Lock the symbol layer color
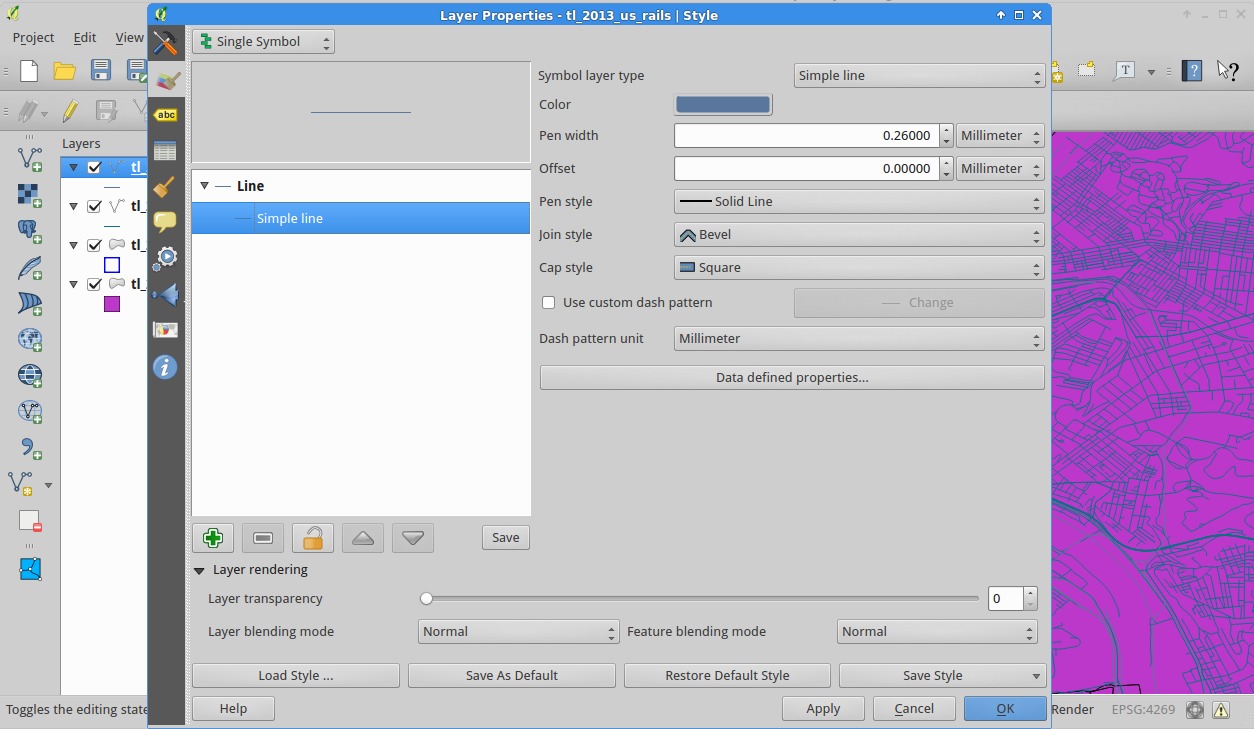Viewport: 1254px width, 729px height. point(313,538)
